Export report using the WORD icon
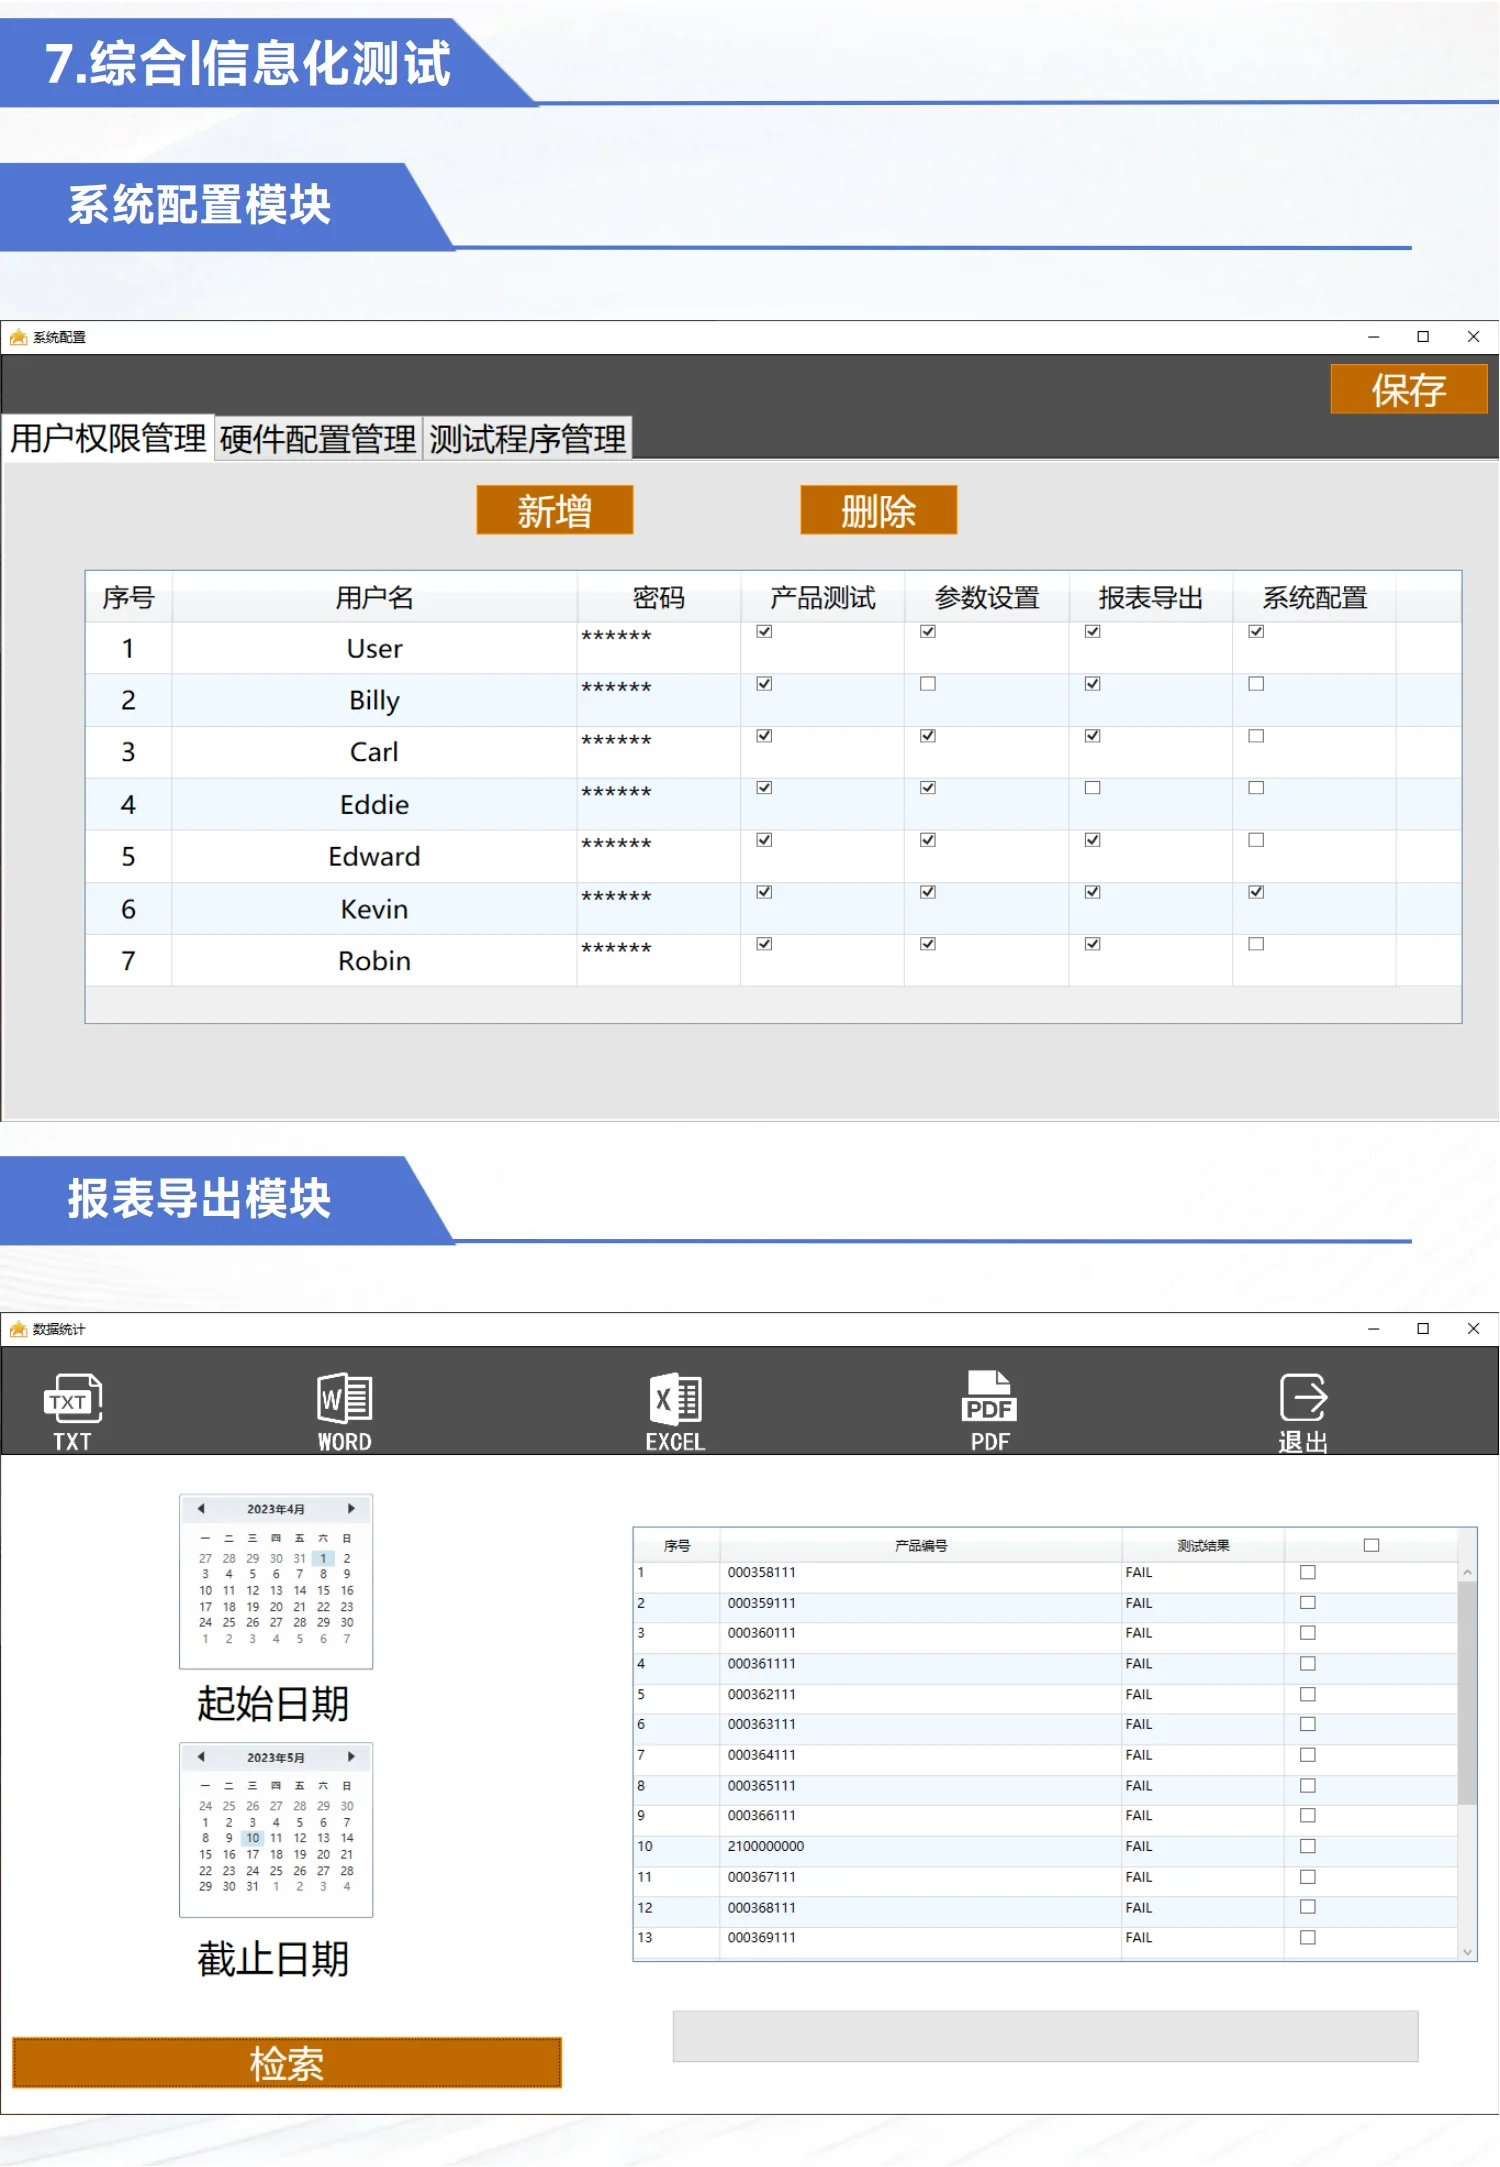 tap(344, 1410)
